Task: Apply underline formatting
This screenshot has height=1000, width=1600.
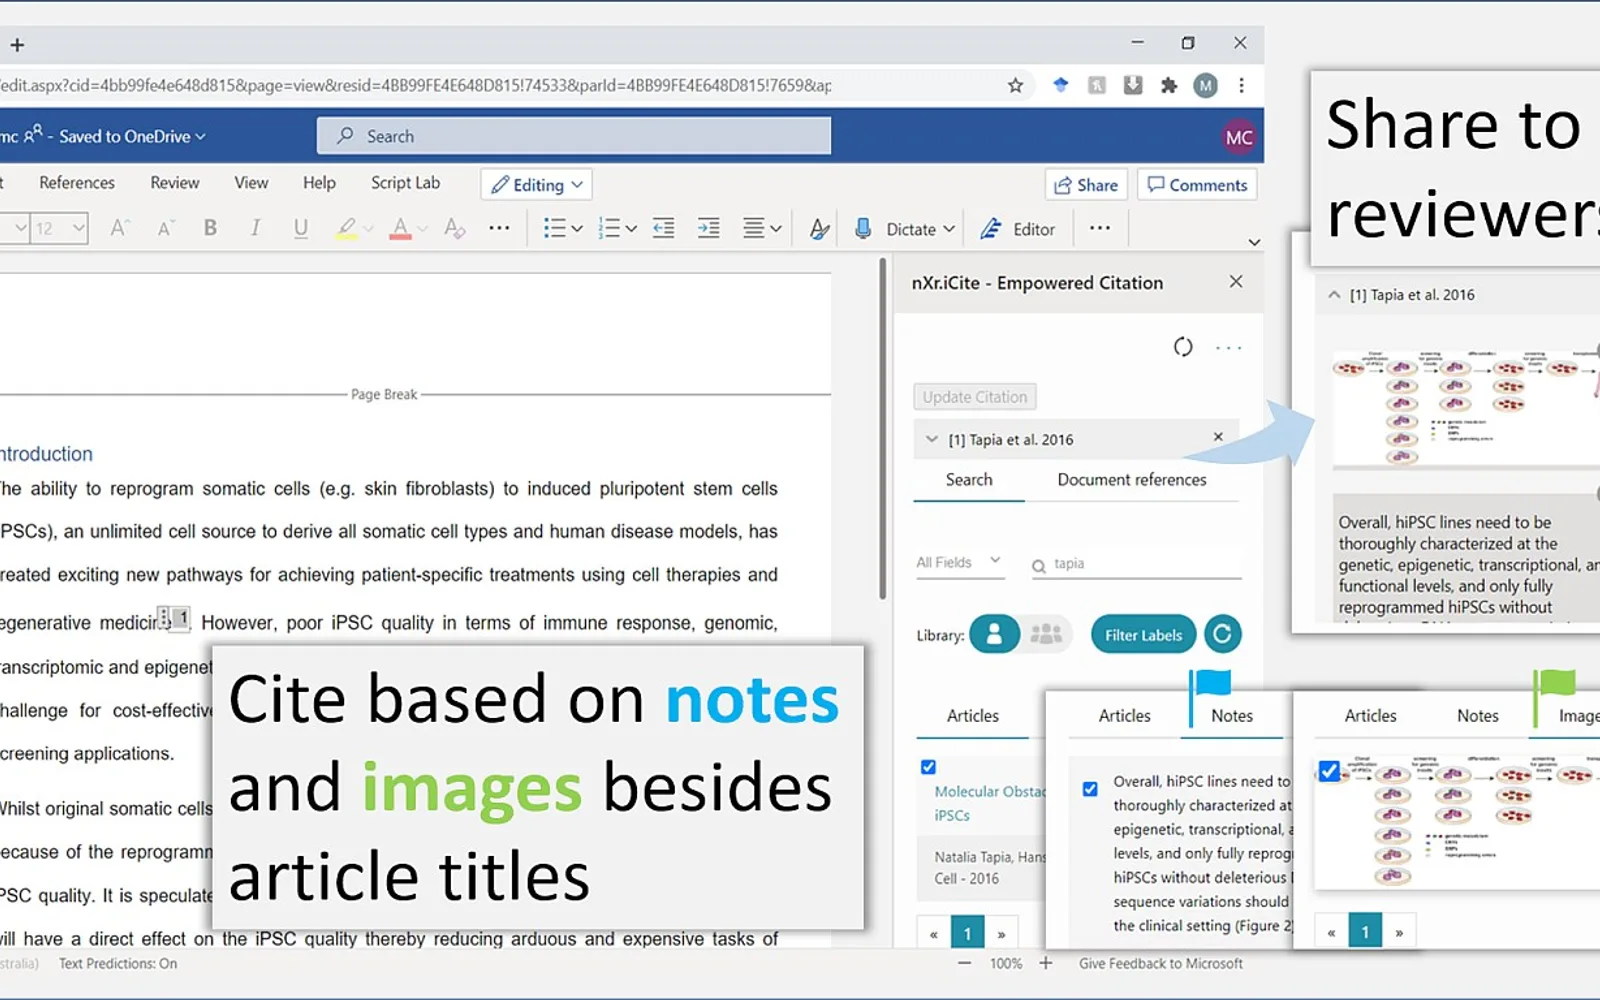Action: [x=300, y=228]
